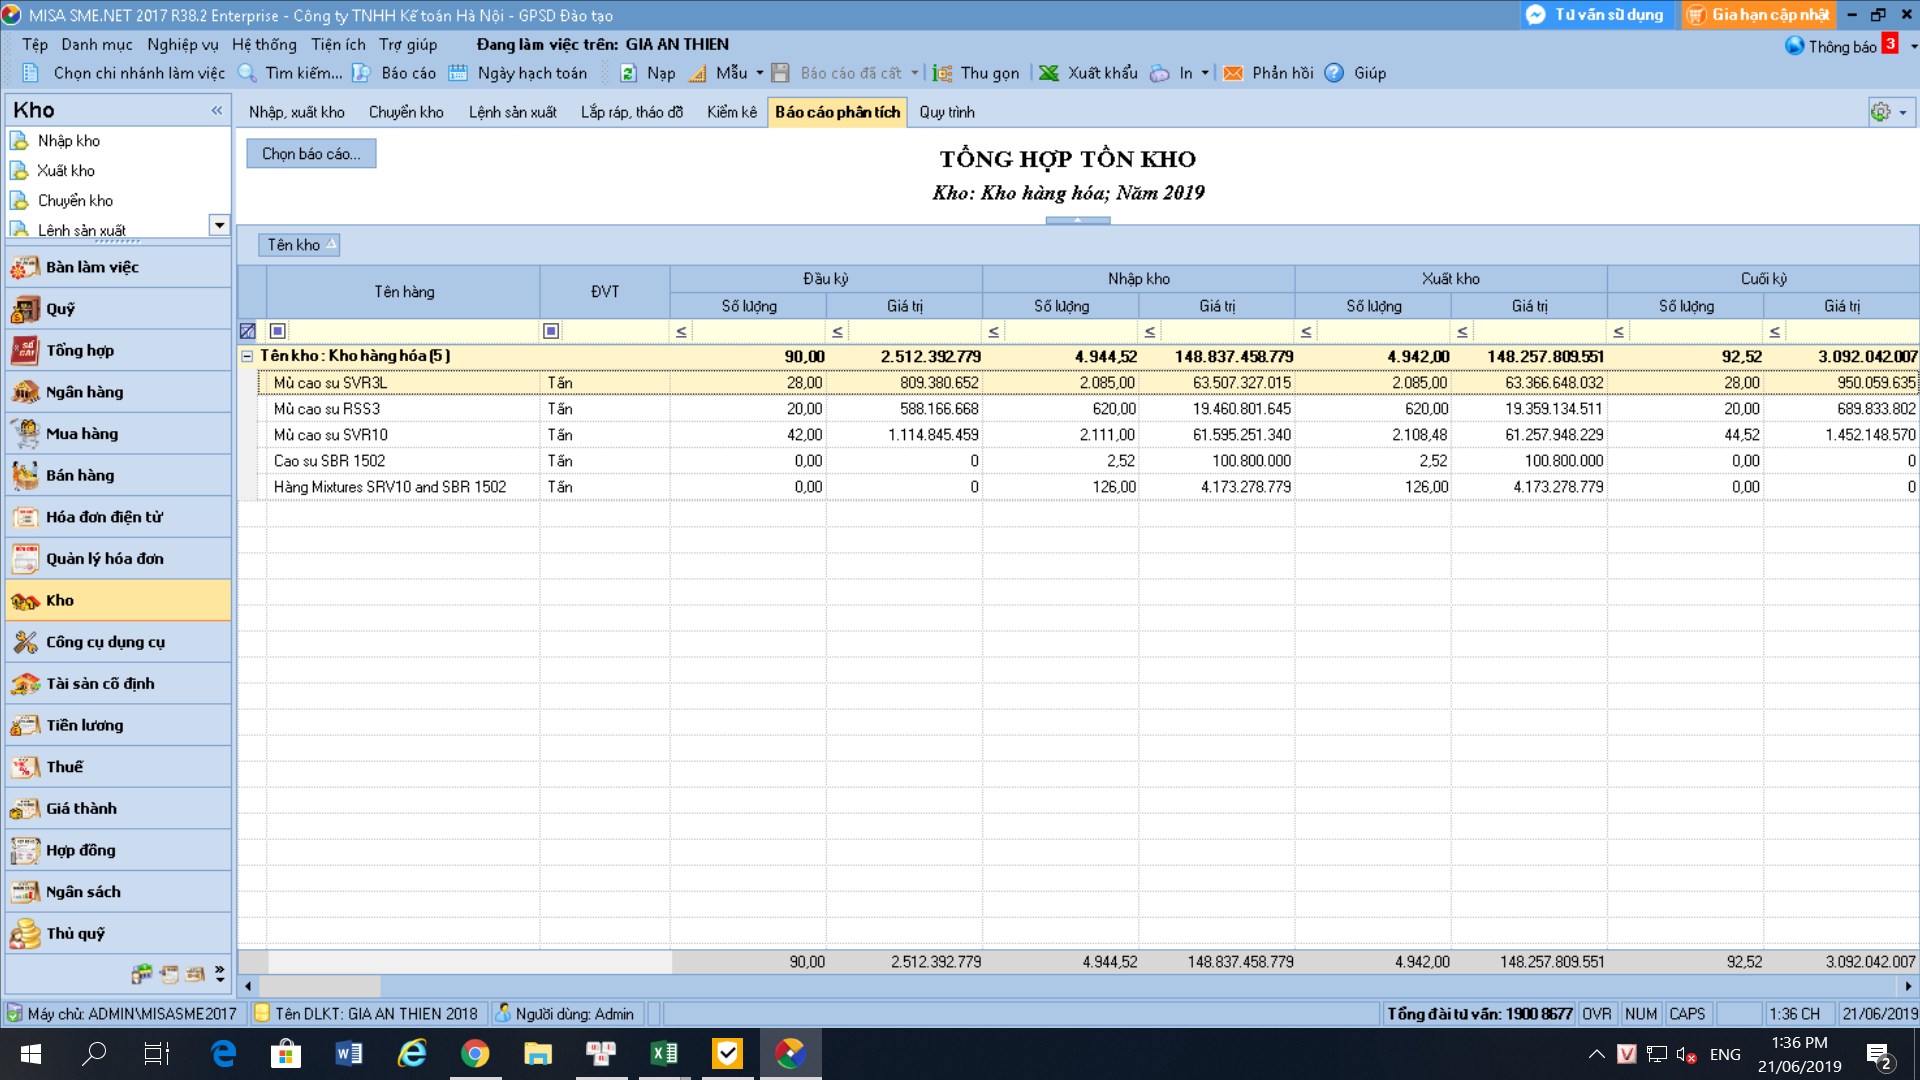Click the Nạp reload icon in toolbar
Screen dimensions: 1920x1080
coord(628,73)
